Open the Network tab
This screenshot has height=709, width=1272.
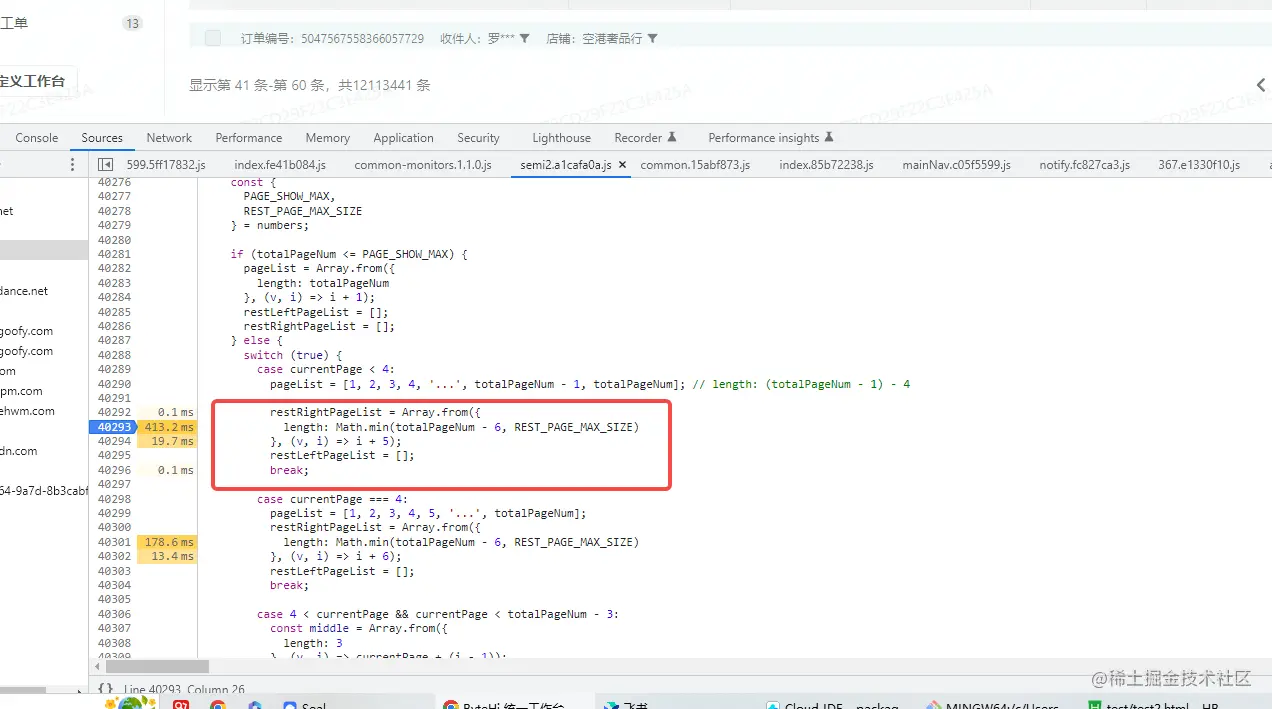[169, 138]
